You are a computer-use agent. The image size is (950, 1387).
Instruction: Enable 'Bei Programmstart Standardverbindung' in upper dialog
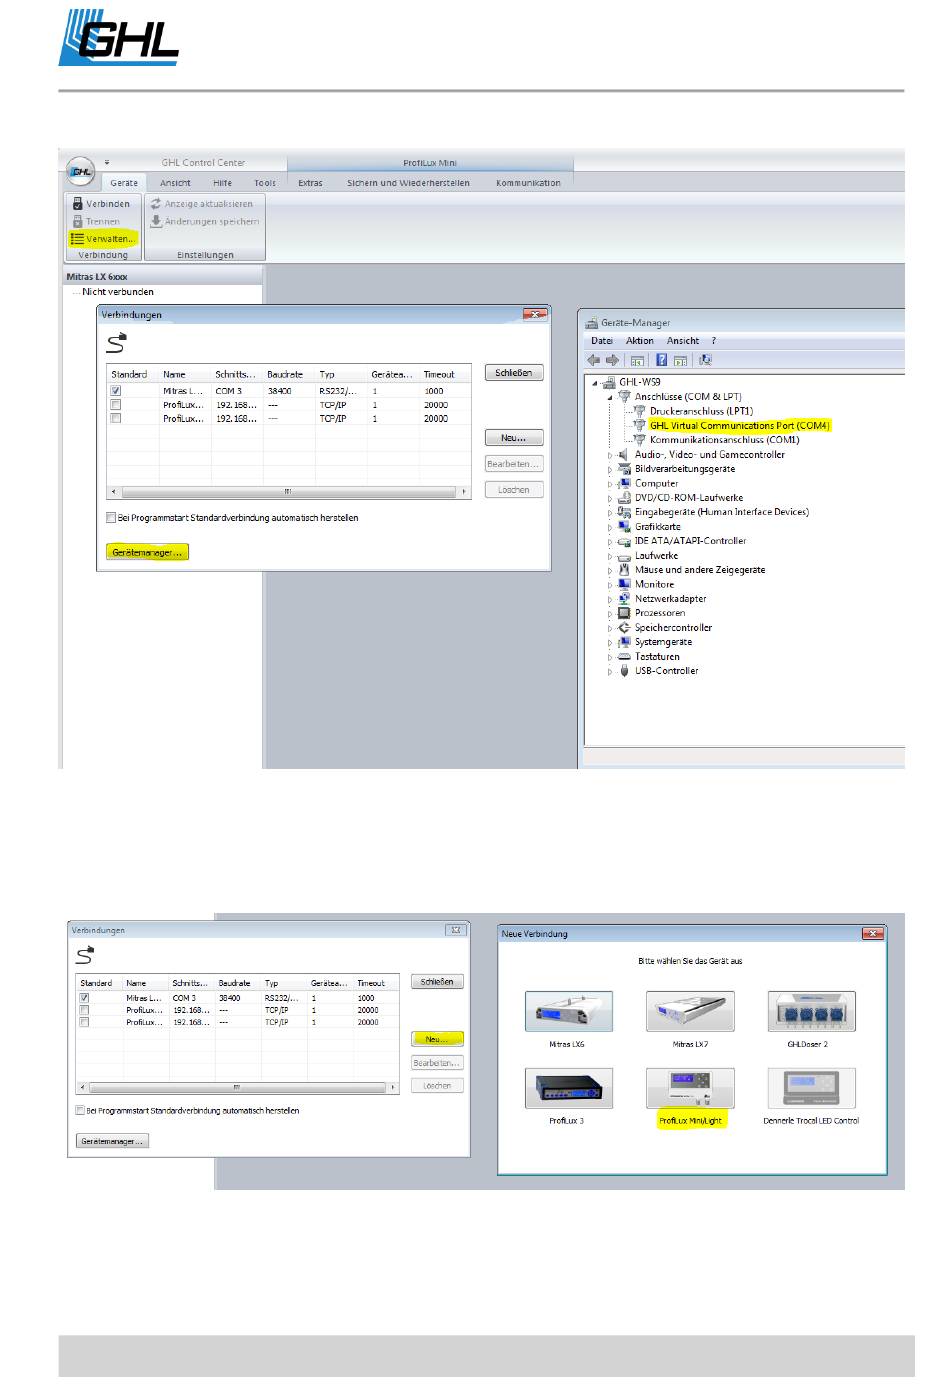tap(111, 518)
